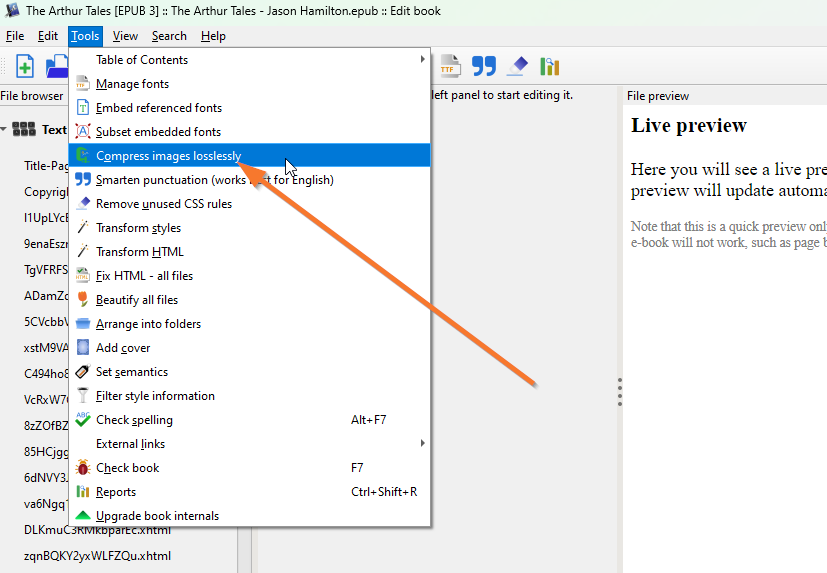Click the reports bar chart toolbar icon
This screenshot has width=827, height=573.
550,66
